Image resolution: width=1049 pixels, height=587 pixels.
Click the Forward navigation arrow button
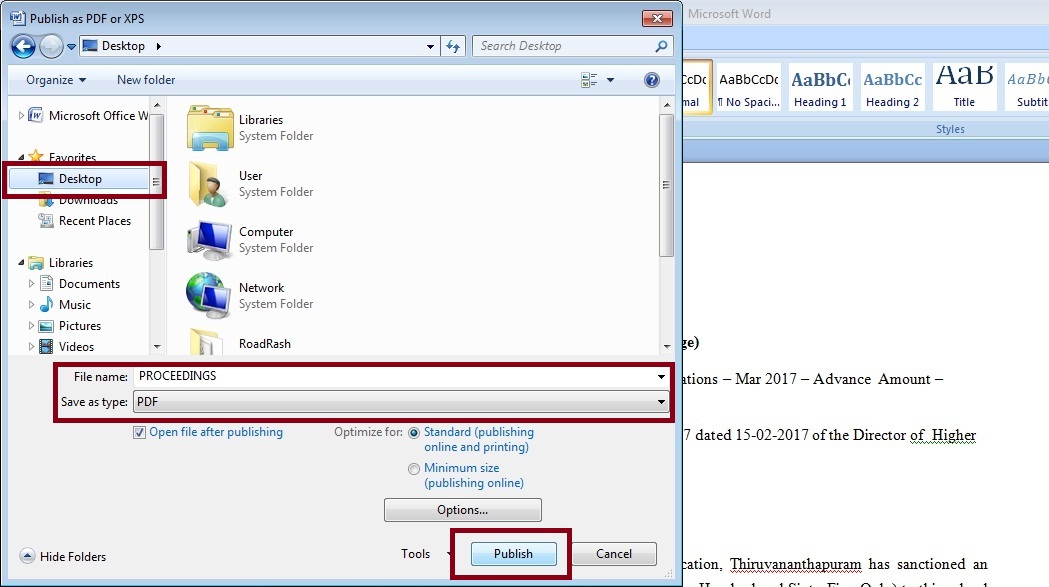[x=51, y=46]
